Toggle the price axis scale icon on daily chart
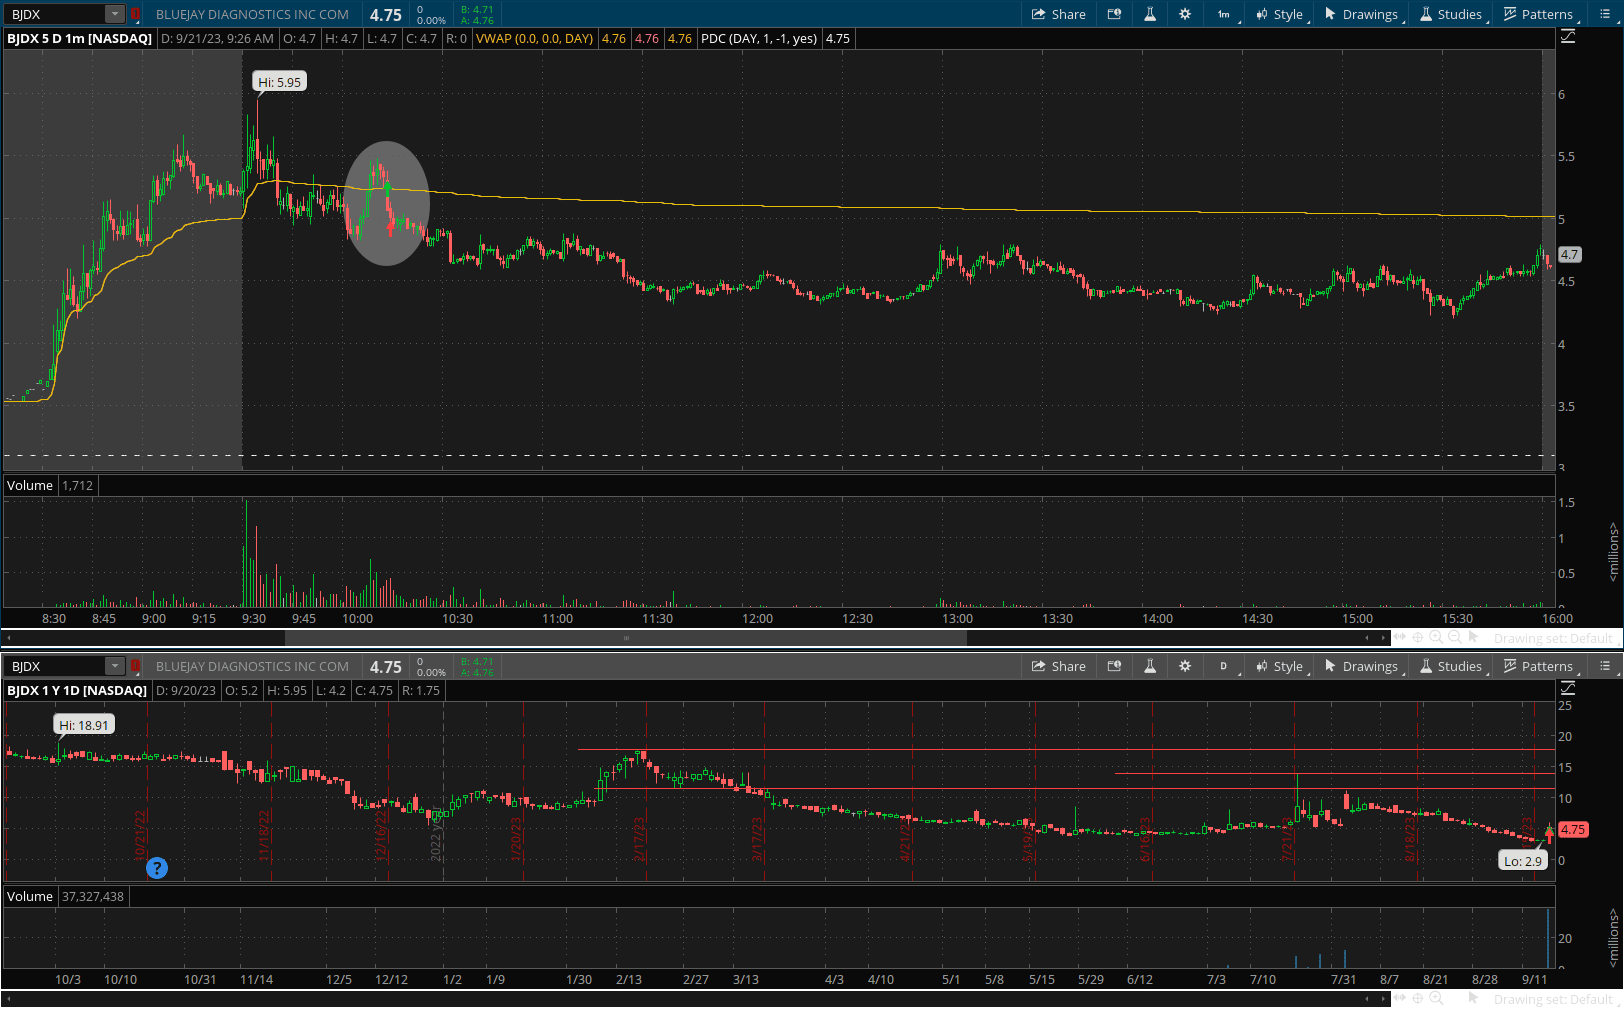 coord(1568,688)
